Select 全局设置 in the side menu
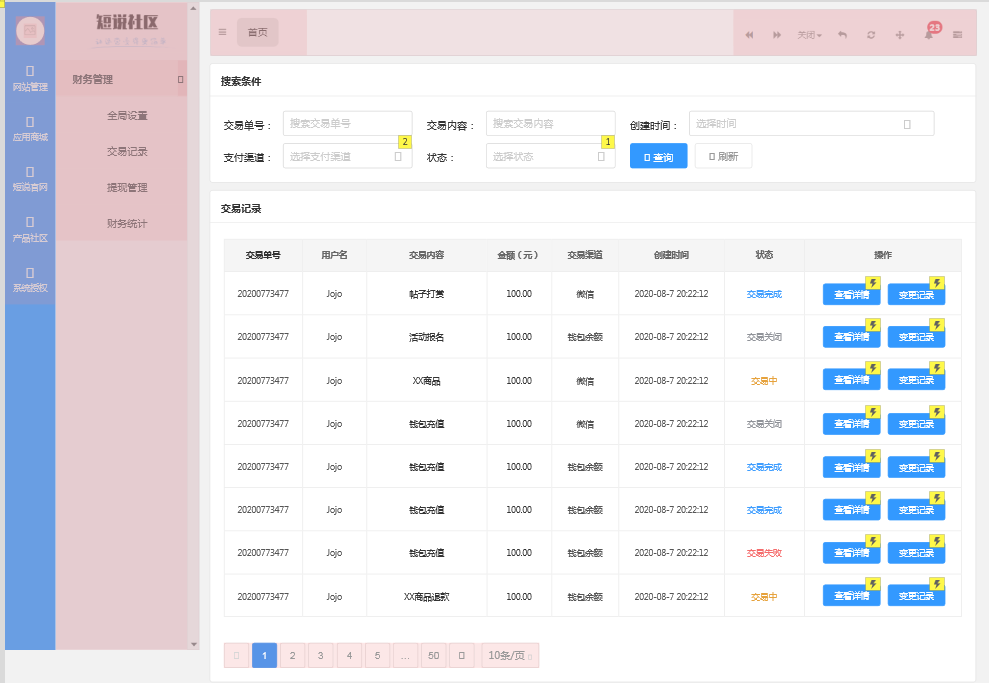 pos(127,115)
